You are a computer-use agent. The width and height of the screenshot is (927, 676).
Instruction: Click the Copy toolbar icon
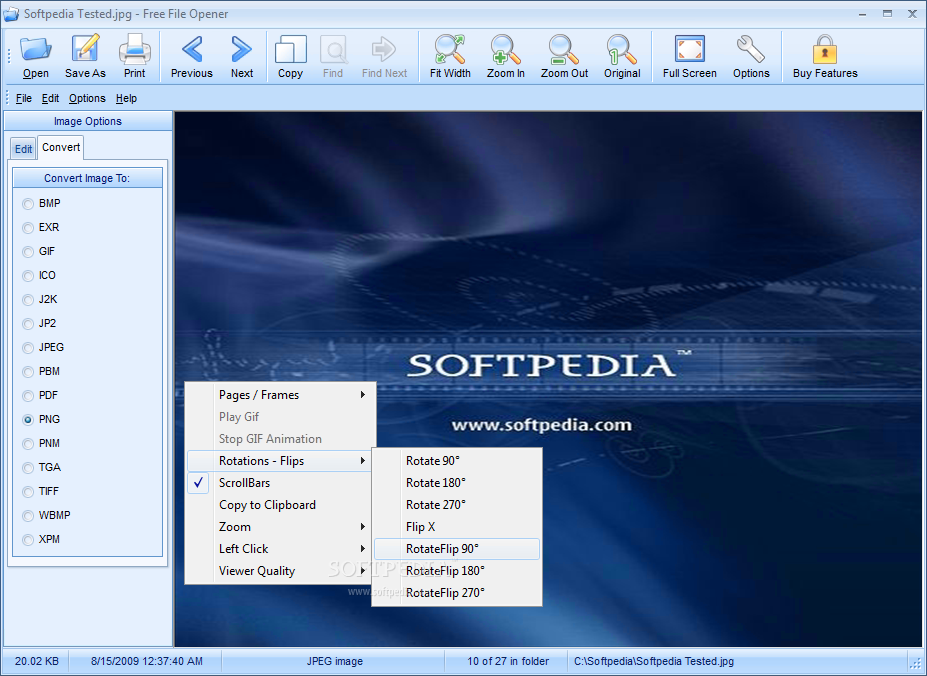(290, 49)
